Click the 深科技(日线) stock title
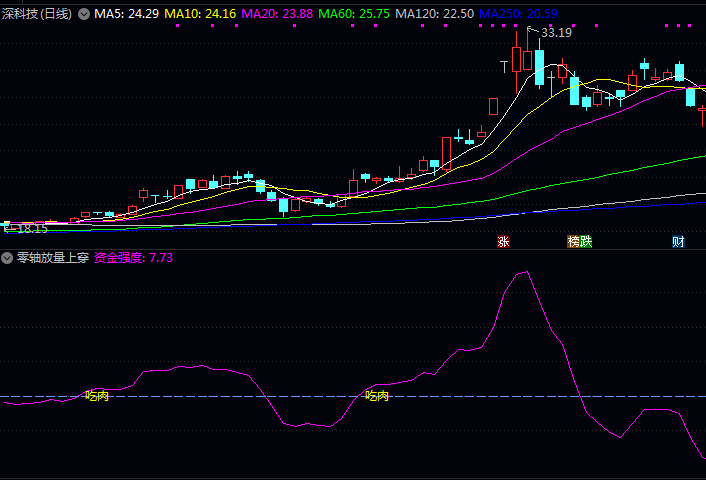The image size is (706, 480). (38, 14)
